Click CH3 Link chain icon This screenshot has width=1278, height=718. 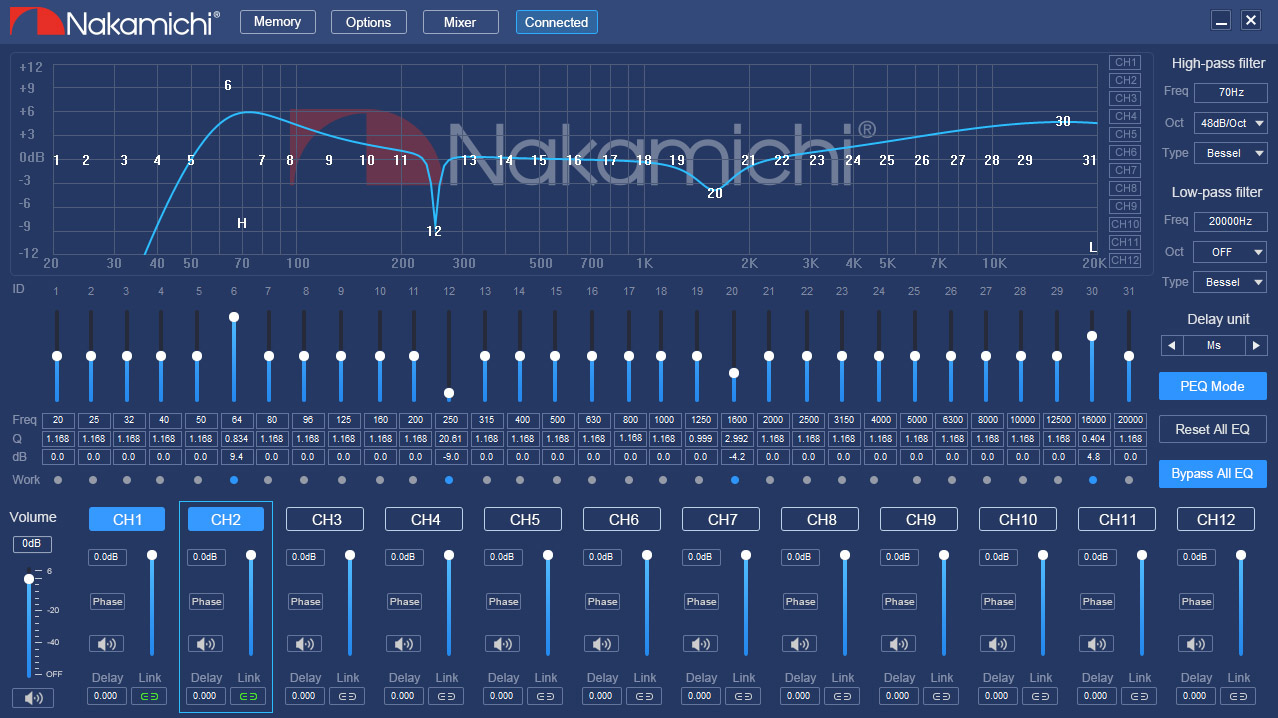[x=347, y=696]
